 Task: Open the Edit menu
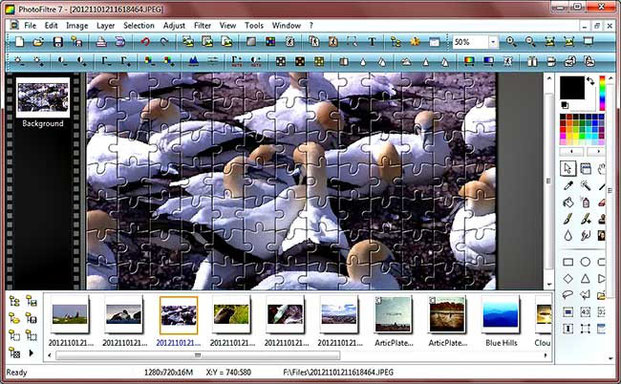[x=51, y=26]
